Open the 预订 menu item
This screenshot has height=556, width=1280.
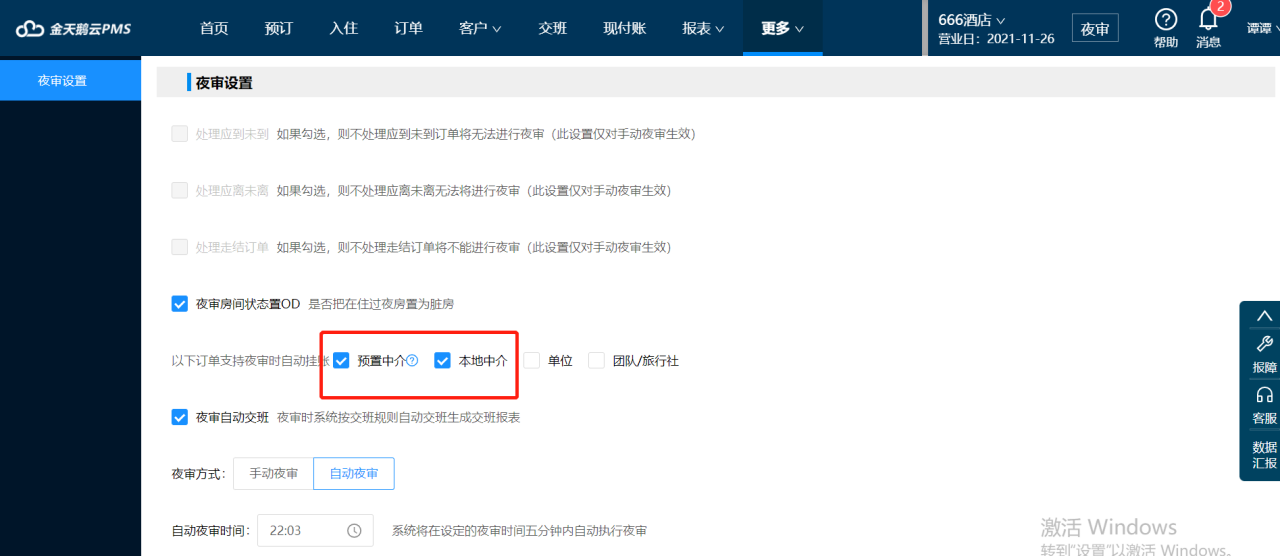point(279,28)
